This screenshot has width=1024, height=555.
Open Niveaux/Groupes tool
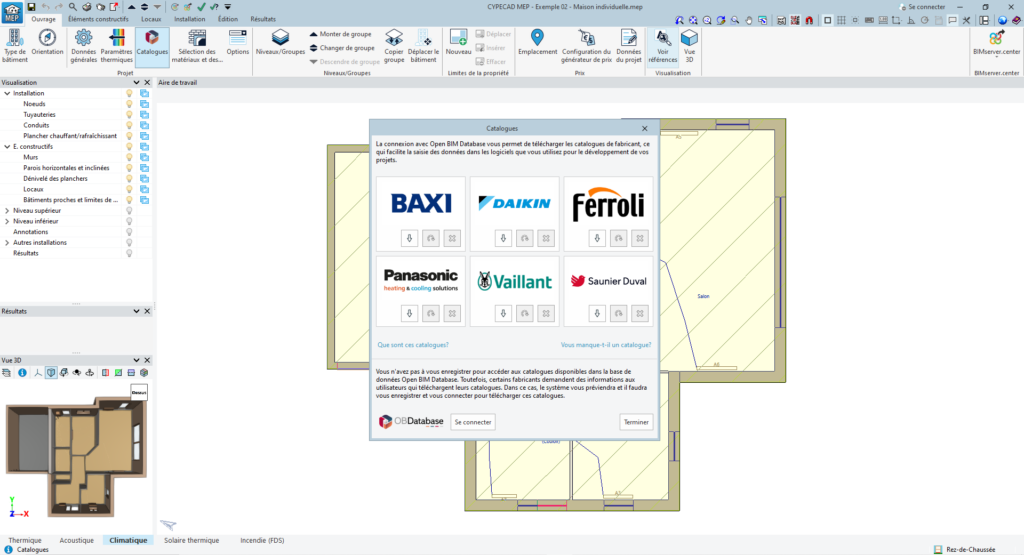[x=280, y=42]
